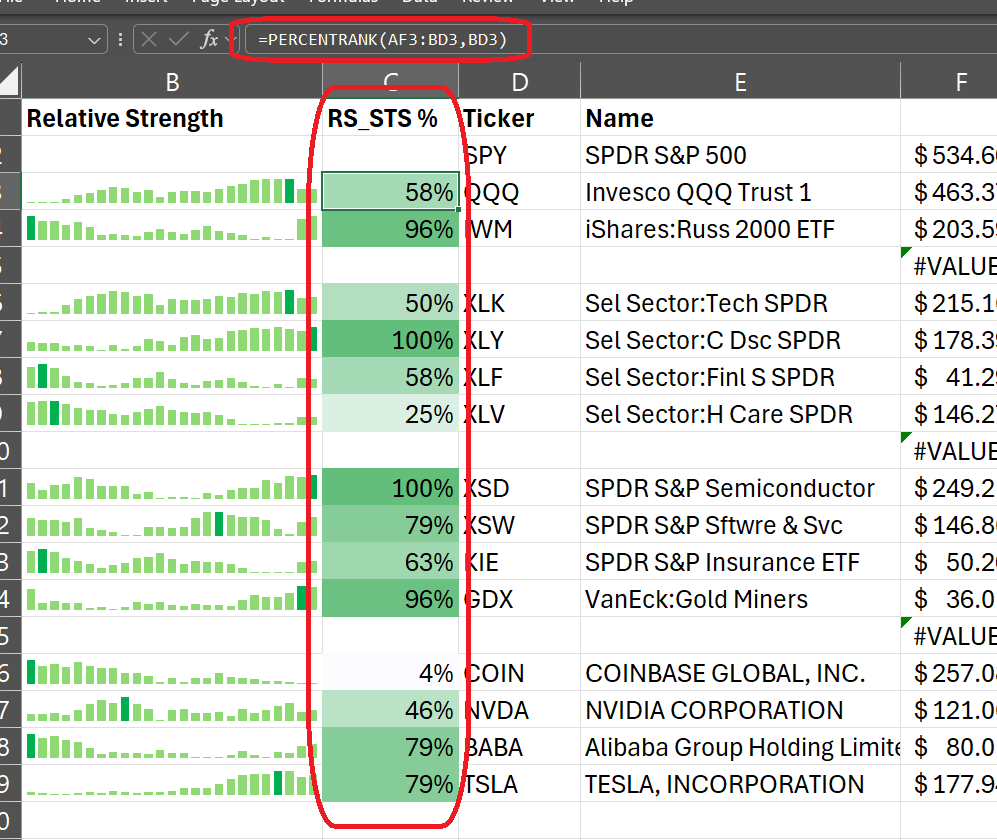
Task: Click the #VALUE error cell below XLV
Action: click(x=949, y=450)
